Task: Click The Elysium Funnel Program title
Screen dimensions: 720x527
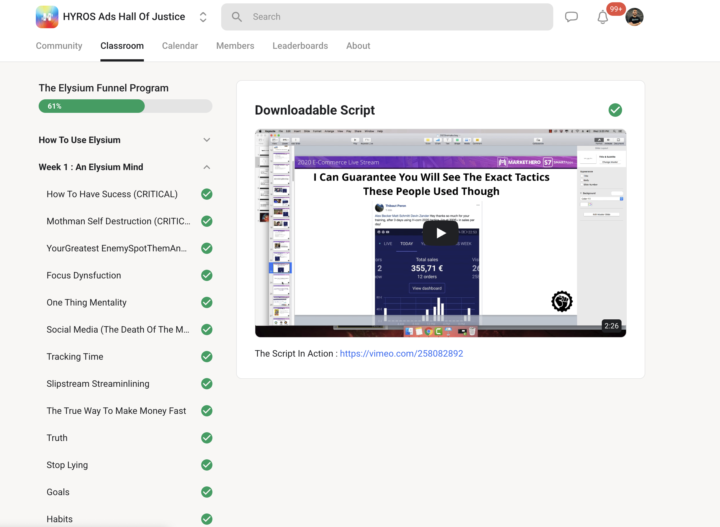Action: (103, 88)
